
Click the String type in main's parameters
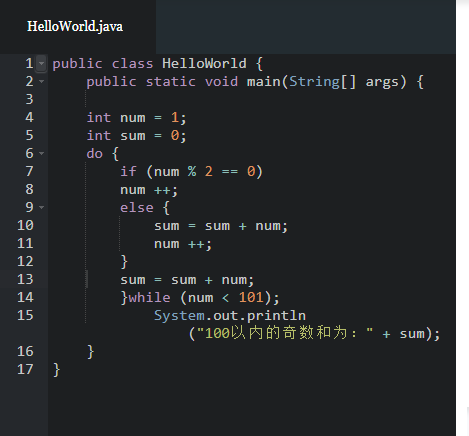point(314,81)
